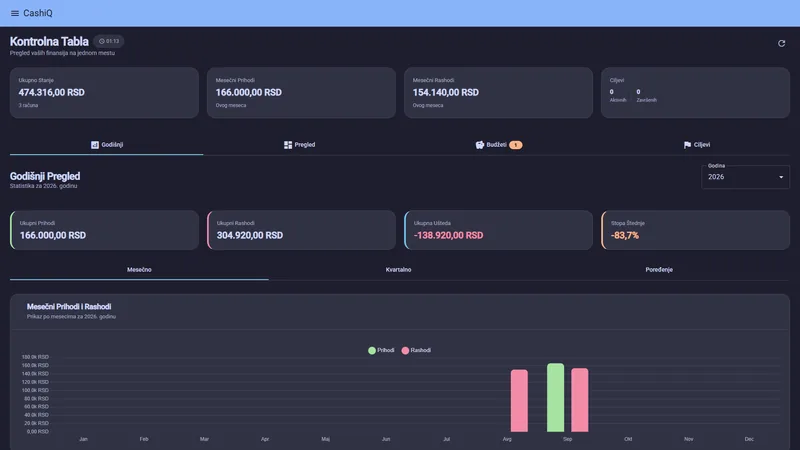Open the top Ciljevi summary card

(695, 93)
